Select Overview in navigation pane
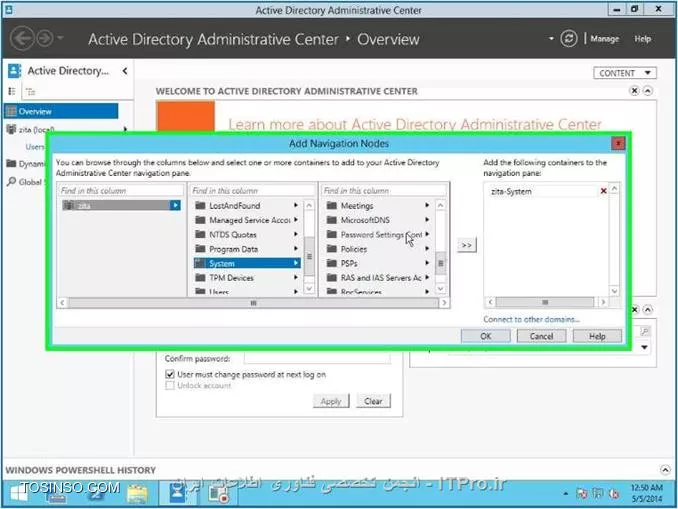678x509 pixels. [61, 111]
